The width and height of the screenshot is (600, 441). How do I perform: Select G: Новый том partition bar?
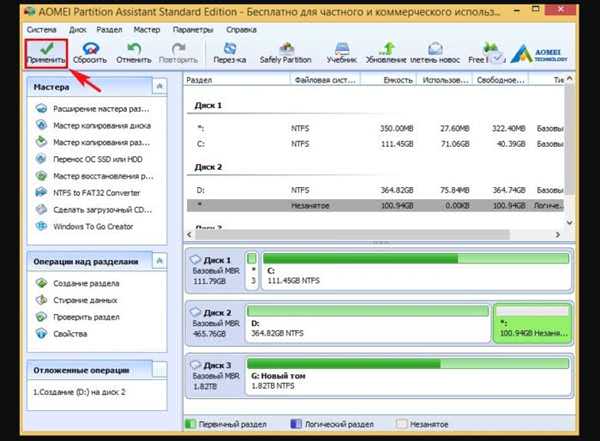(408, 376)
